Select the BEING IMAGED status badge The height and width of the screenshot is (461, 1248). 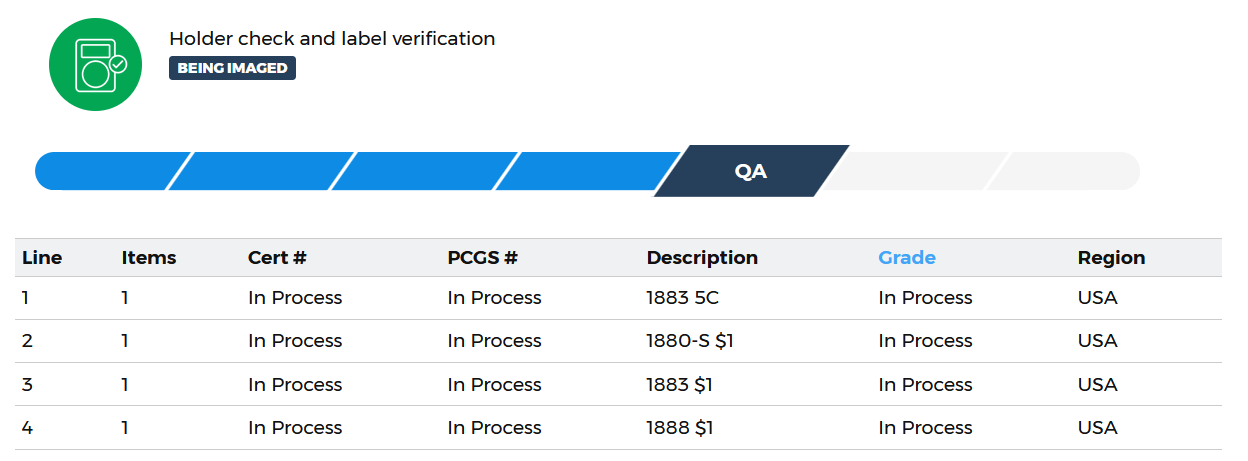tap(232, 68)
